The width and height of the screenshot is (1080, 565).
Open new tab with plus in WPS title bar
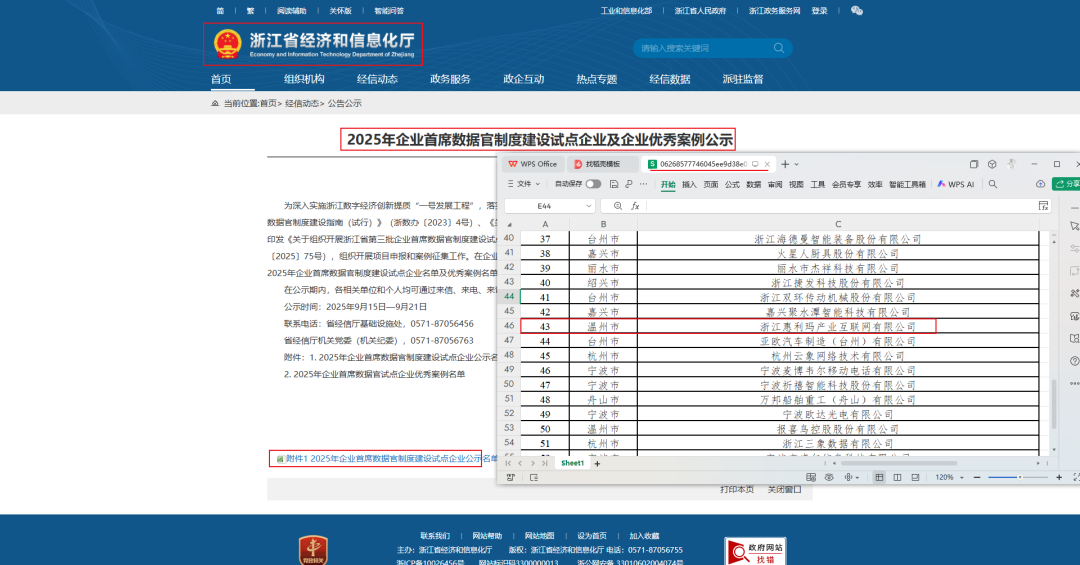[785, 164]
